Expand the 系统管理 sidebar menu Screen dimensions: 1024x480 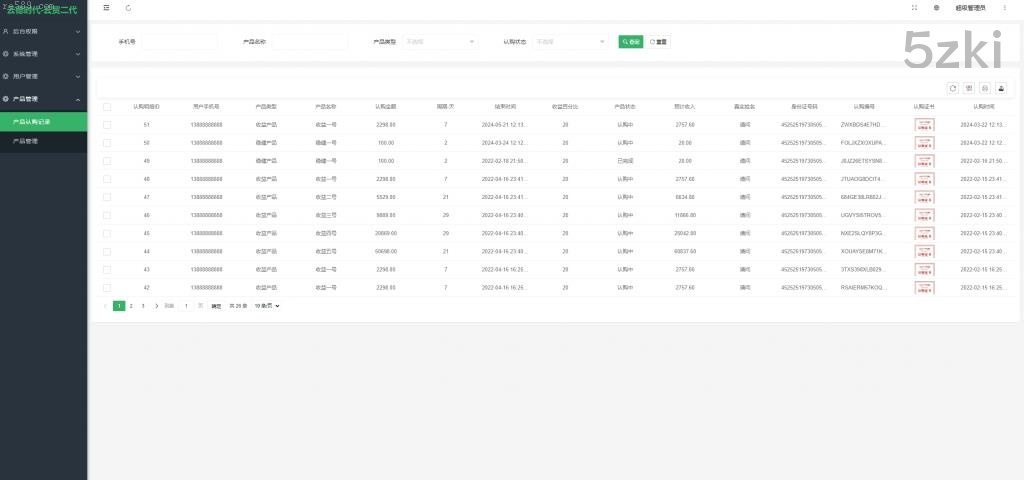[43, 54]
